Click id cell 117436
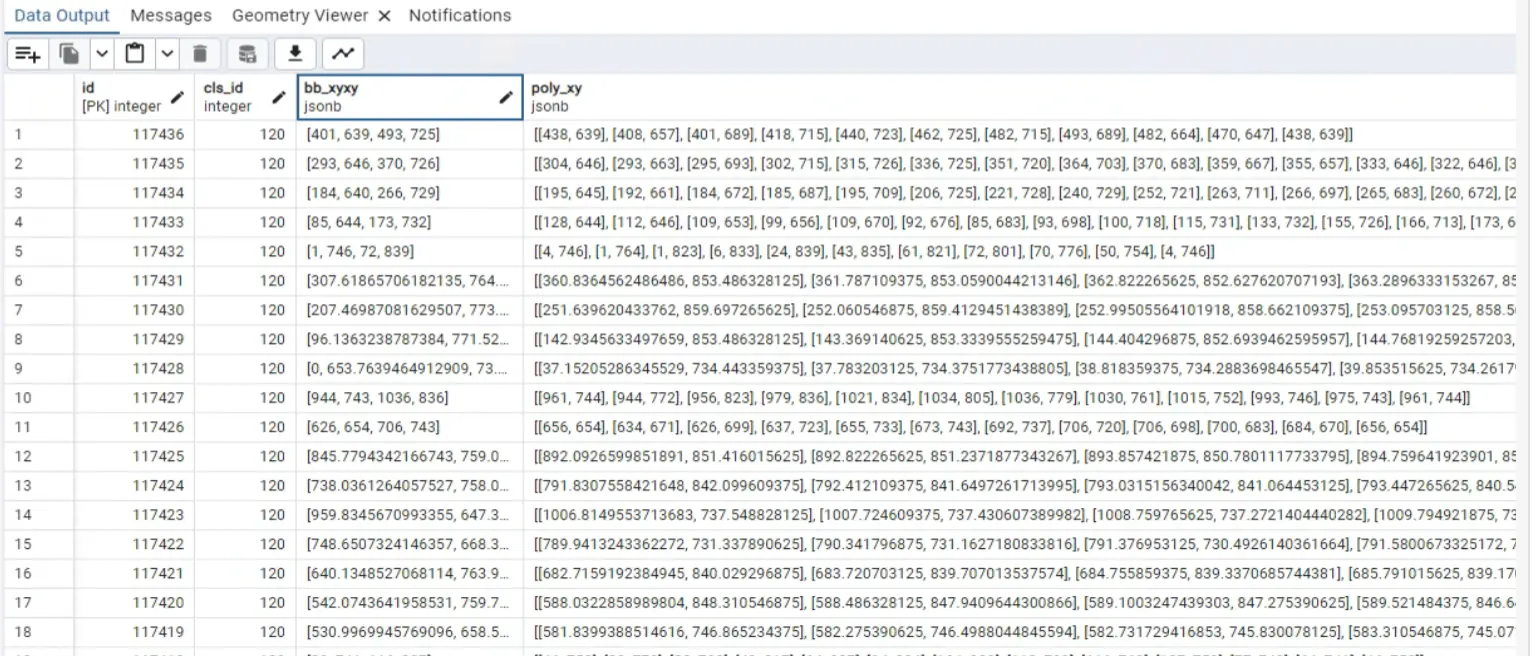1538x656 pixels. (134, 134)
